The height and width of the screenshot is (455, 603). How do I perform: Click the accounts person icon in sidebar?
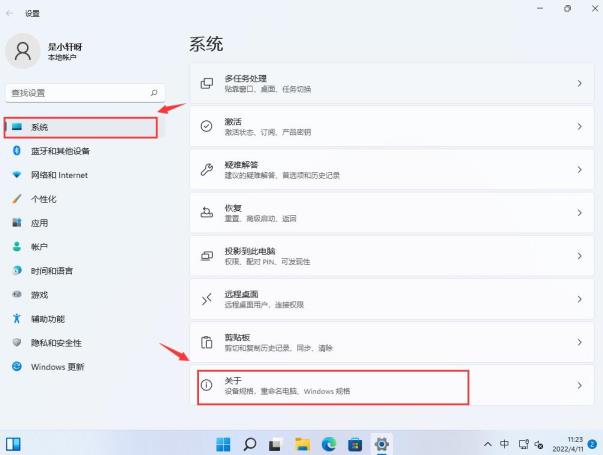(17, 247)
